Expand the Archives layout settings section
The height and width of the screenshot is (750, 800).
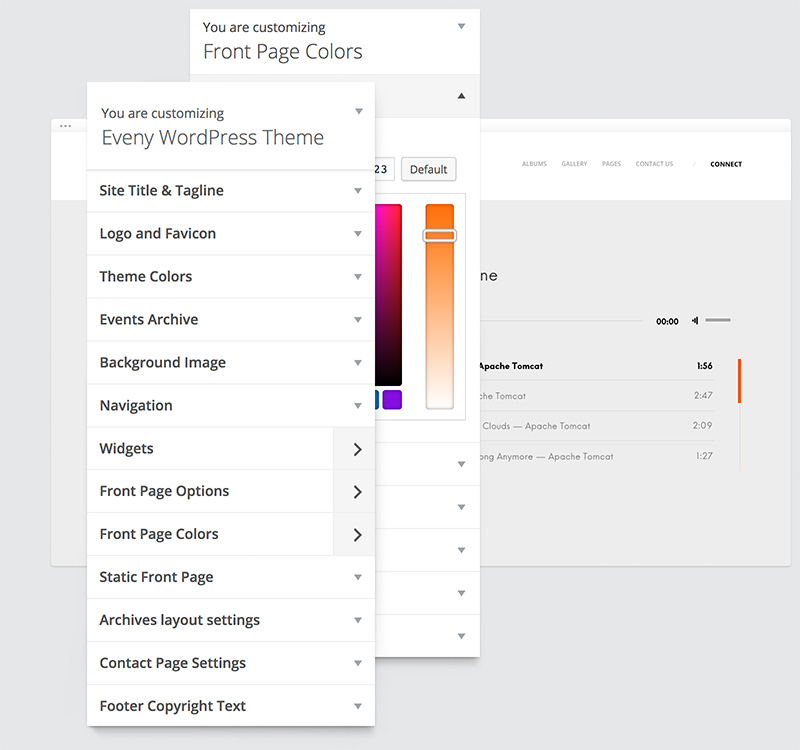pos(231,620)
